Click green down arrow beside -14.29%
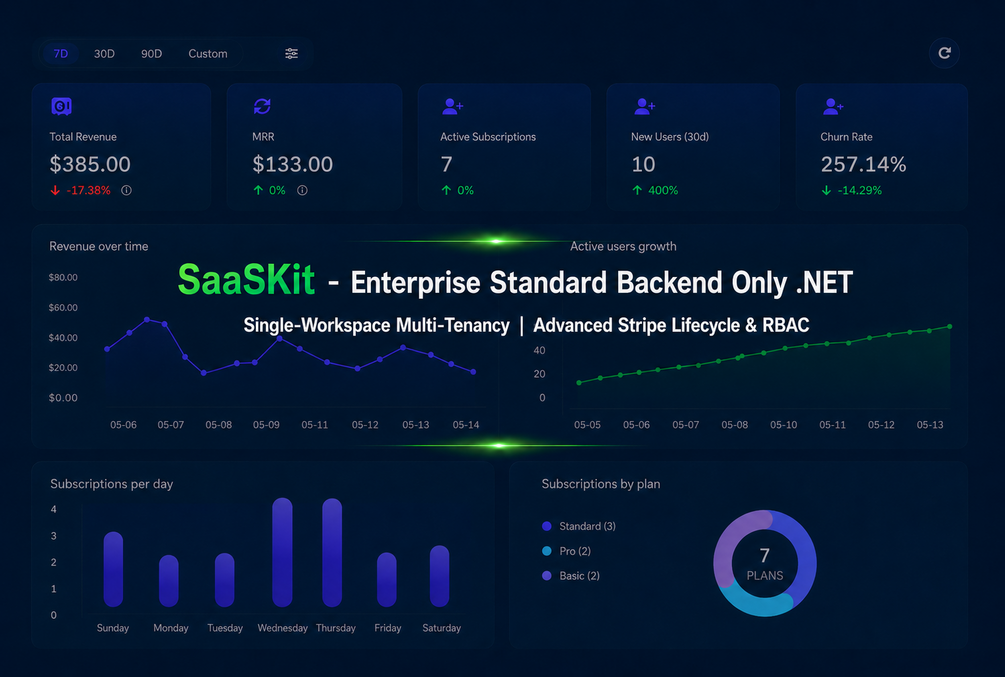Image resolution: width=1005 pixels, height=677 pixels. [826, 190]
